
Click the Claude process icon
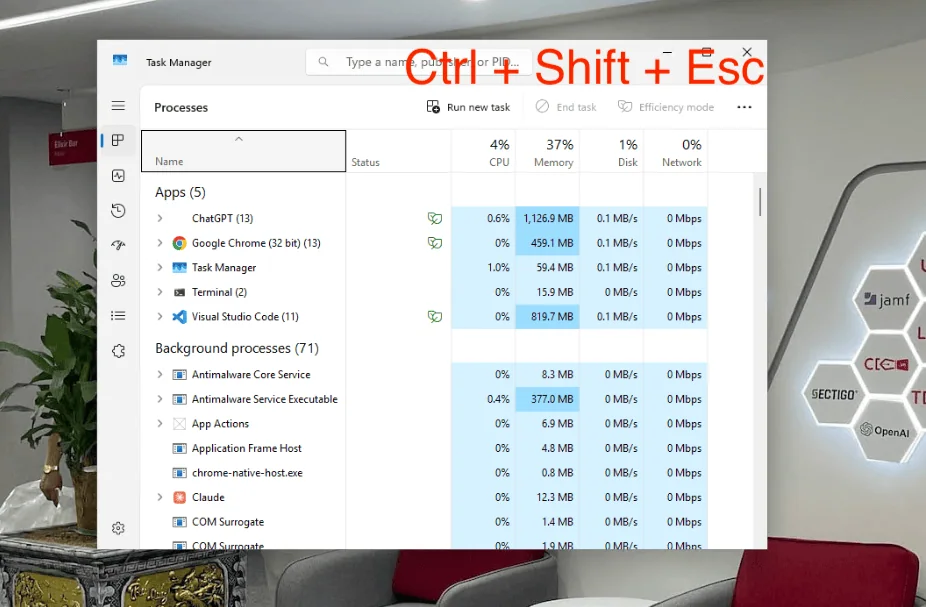tap(180, 497)
